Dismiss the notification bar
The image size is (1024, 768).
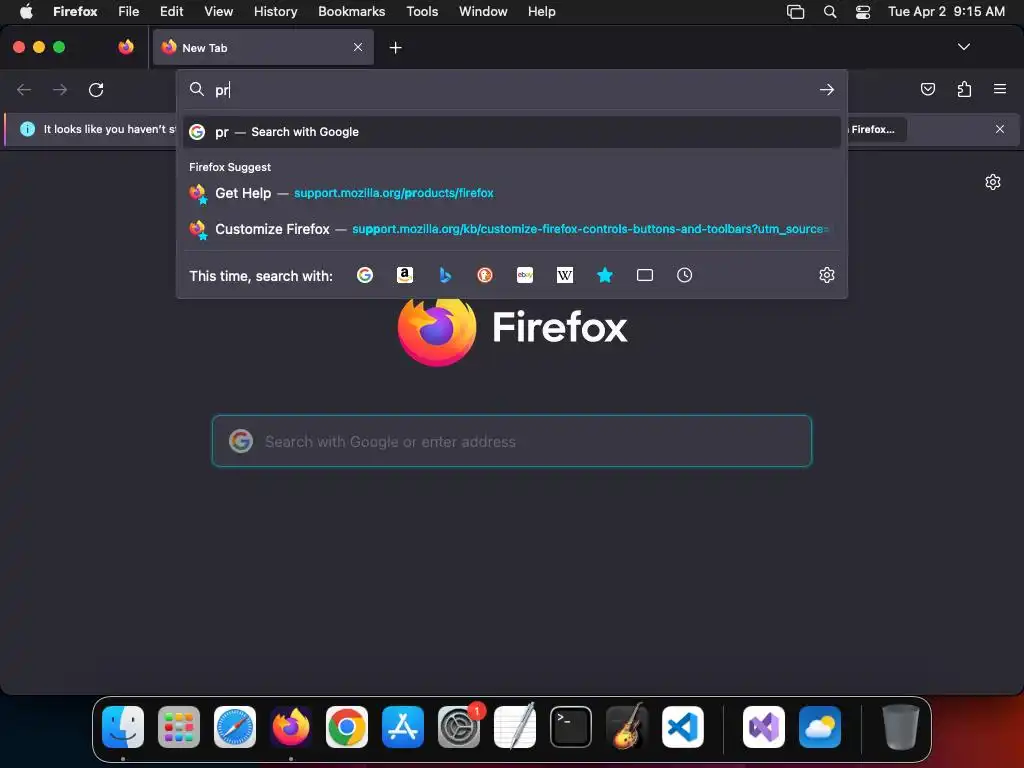pyautogui.click(x=1000, y=129)
